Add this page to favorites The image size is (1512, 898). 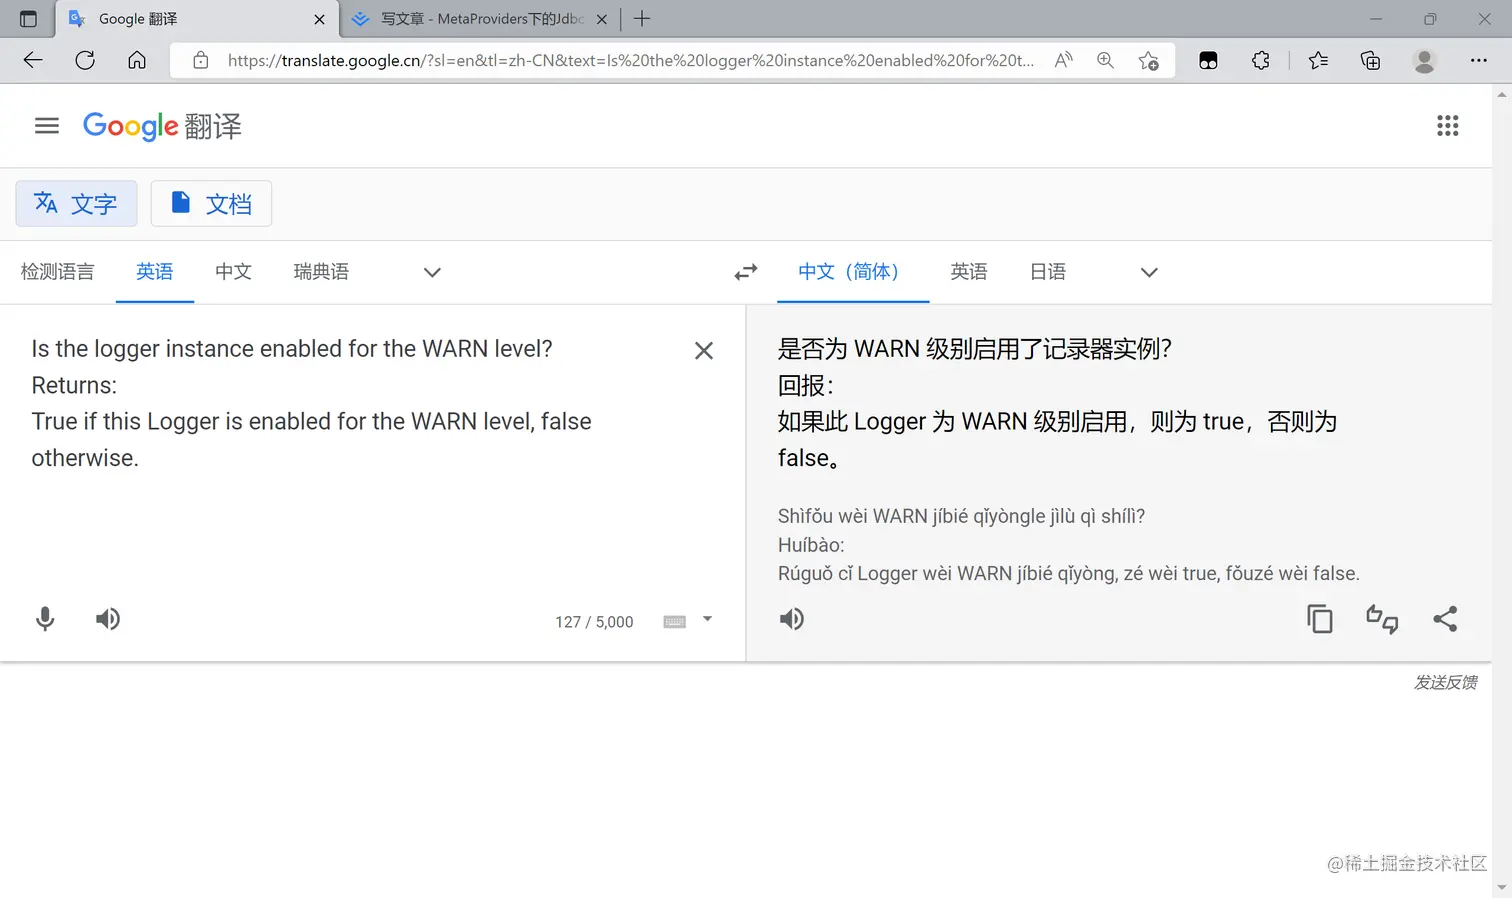(1149, 61)
